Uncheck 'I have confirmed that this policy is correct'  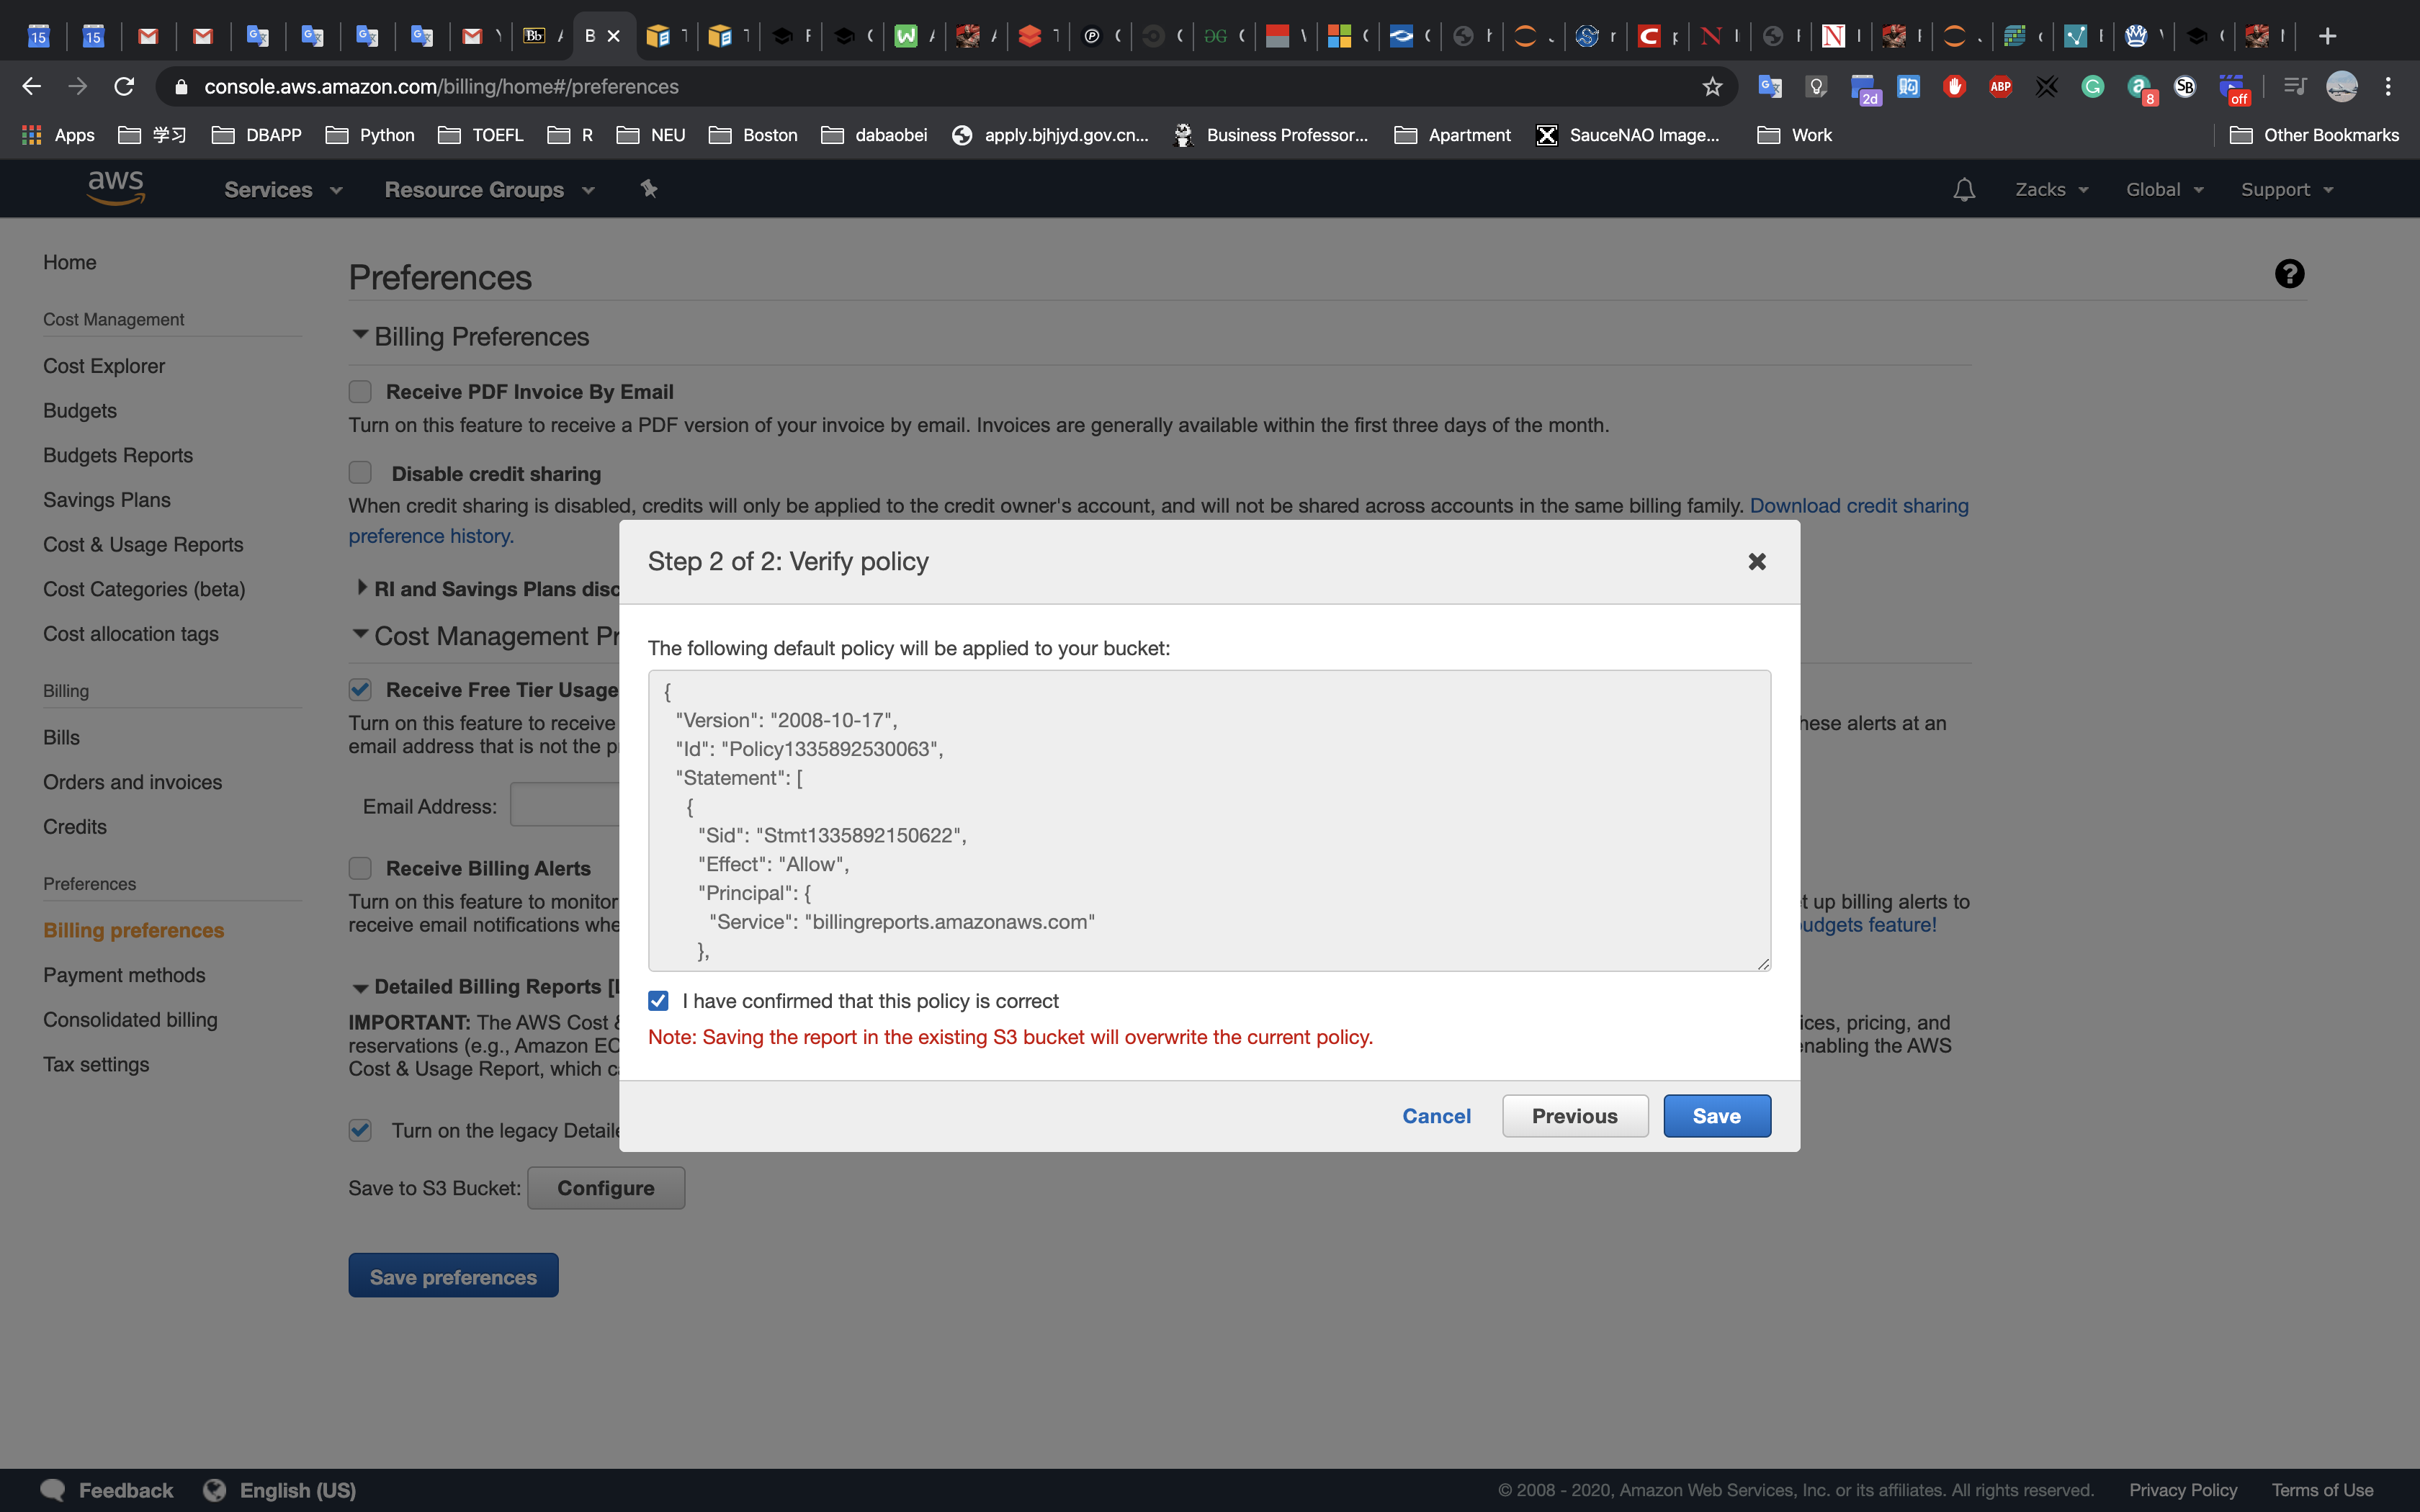pos(658,1001)
